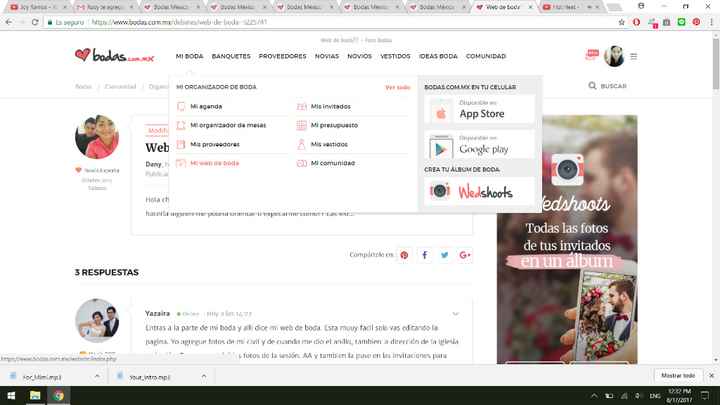This screenshot has height=405, width=720.
Task: Click the organizador de mesas icon
Action: (x=181, y=125)
